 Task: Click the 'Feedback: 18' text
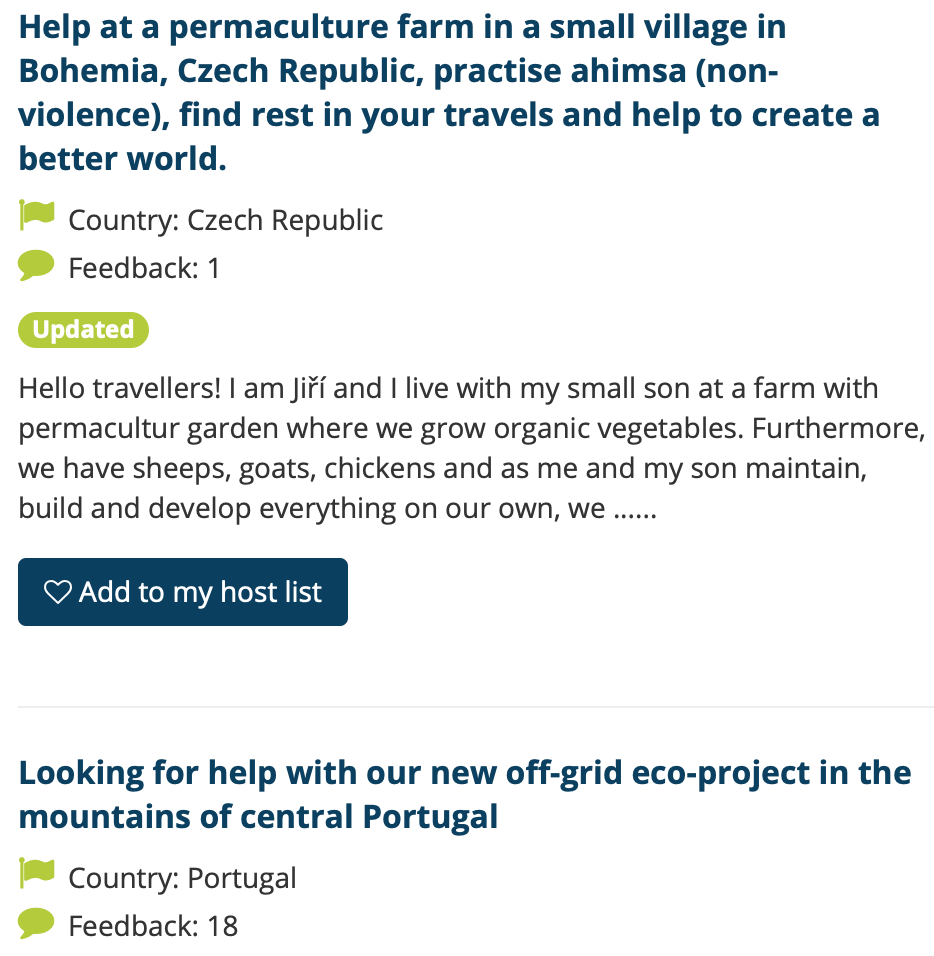click(x=153, y=926)
